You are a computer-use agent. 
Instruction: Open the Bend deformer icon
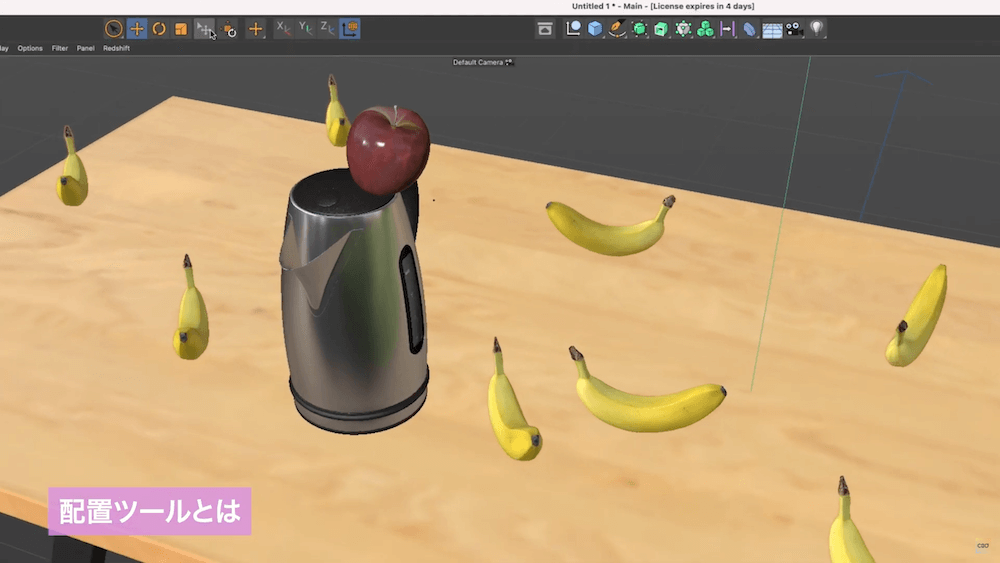(749, 29)
